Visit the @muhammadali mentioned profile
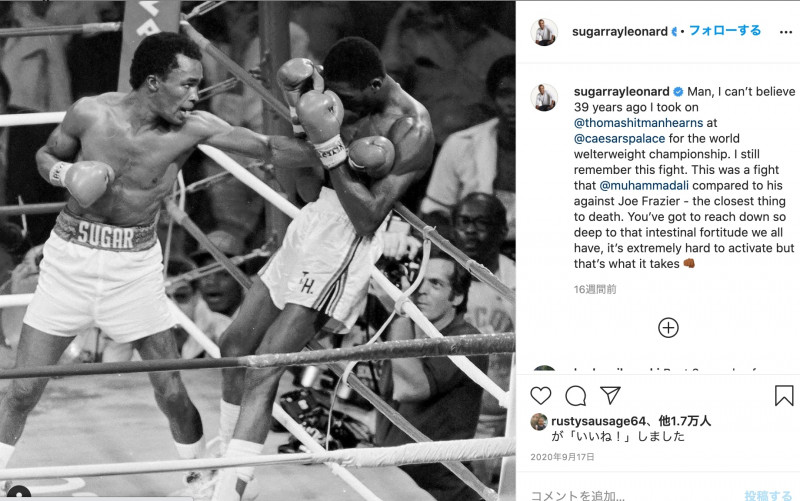Screen dimensions: 800x501 tap(644, 186)
